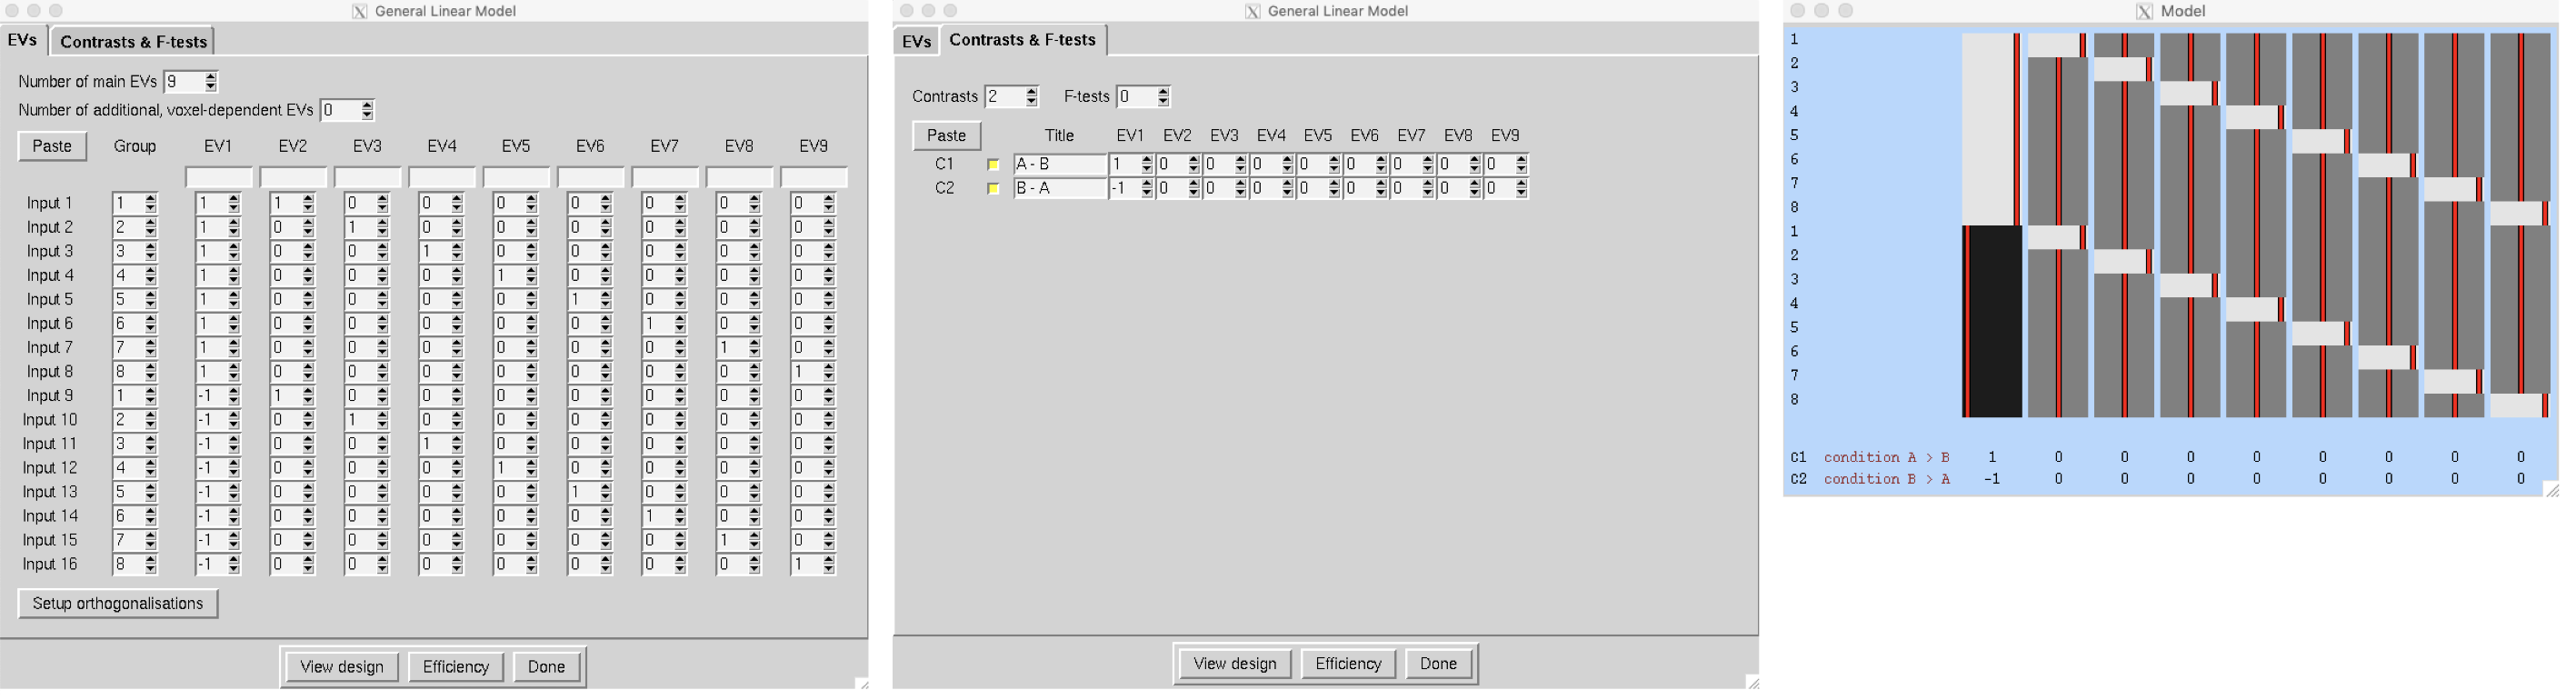
Task: Select the "B - A" contrast title field
Action: click(x=1059, y=189)
